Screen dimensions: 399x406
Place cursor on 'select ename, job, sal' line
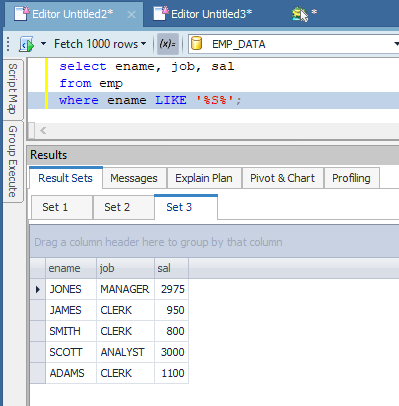[x=147, y=66]
